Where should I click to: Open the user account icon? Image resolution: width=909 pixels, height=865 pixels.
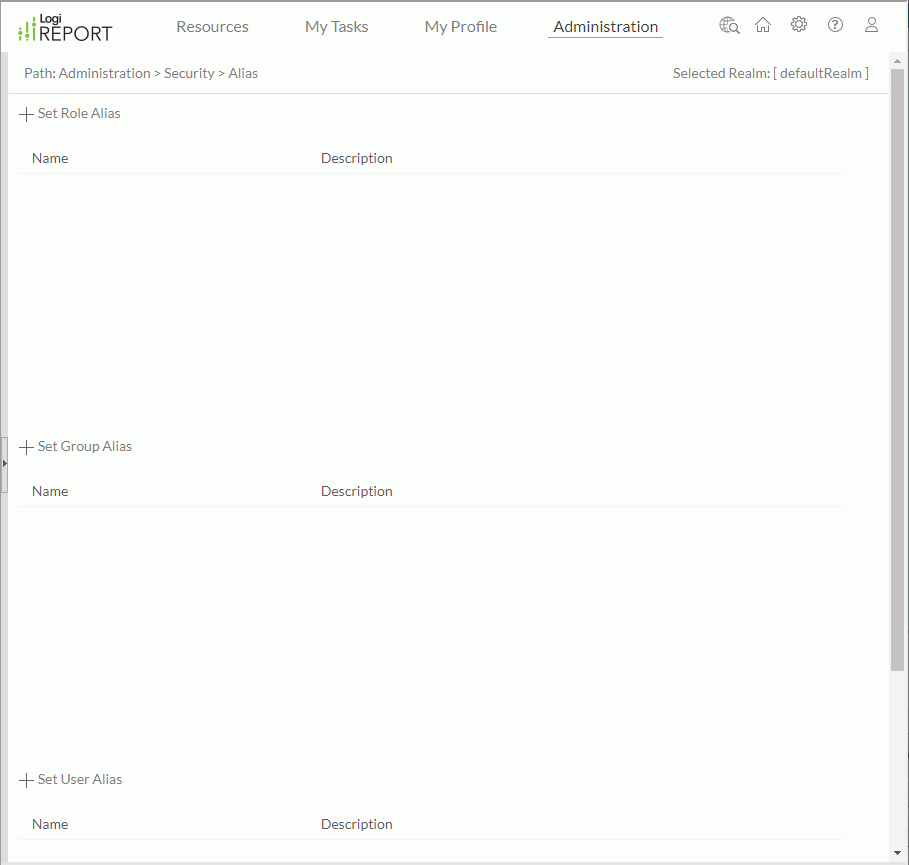point(871,26)
